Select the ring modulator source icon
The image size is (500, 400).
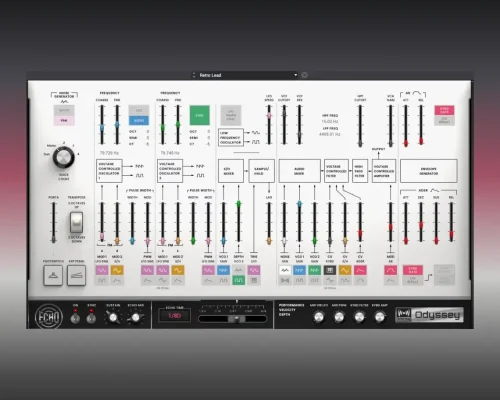pyautogui.click(x=284, y=280)
